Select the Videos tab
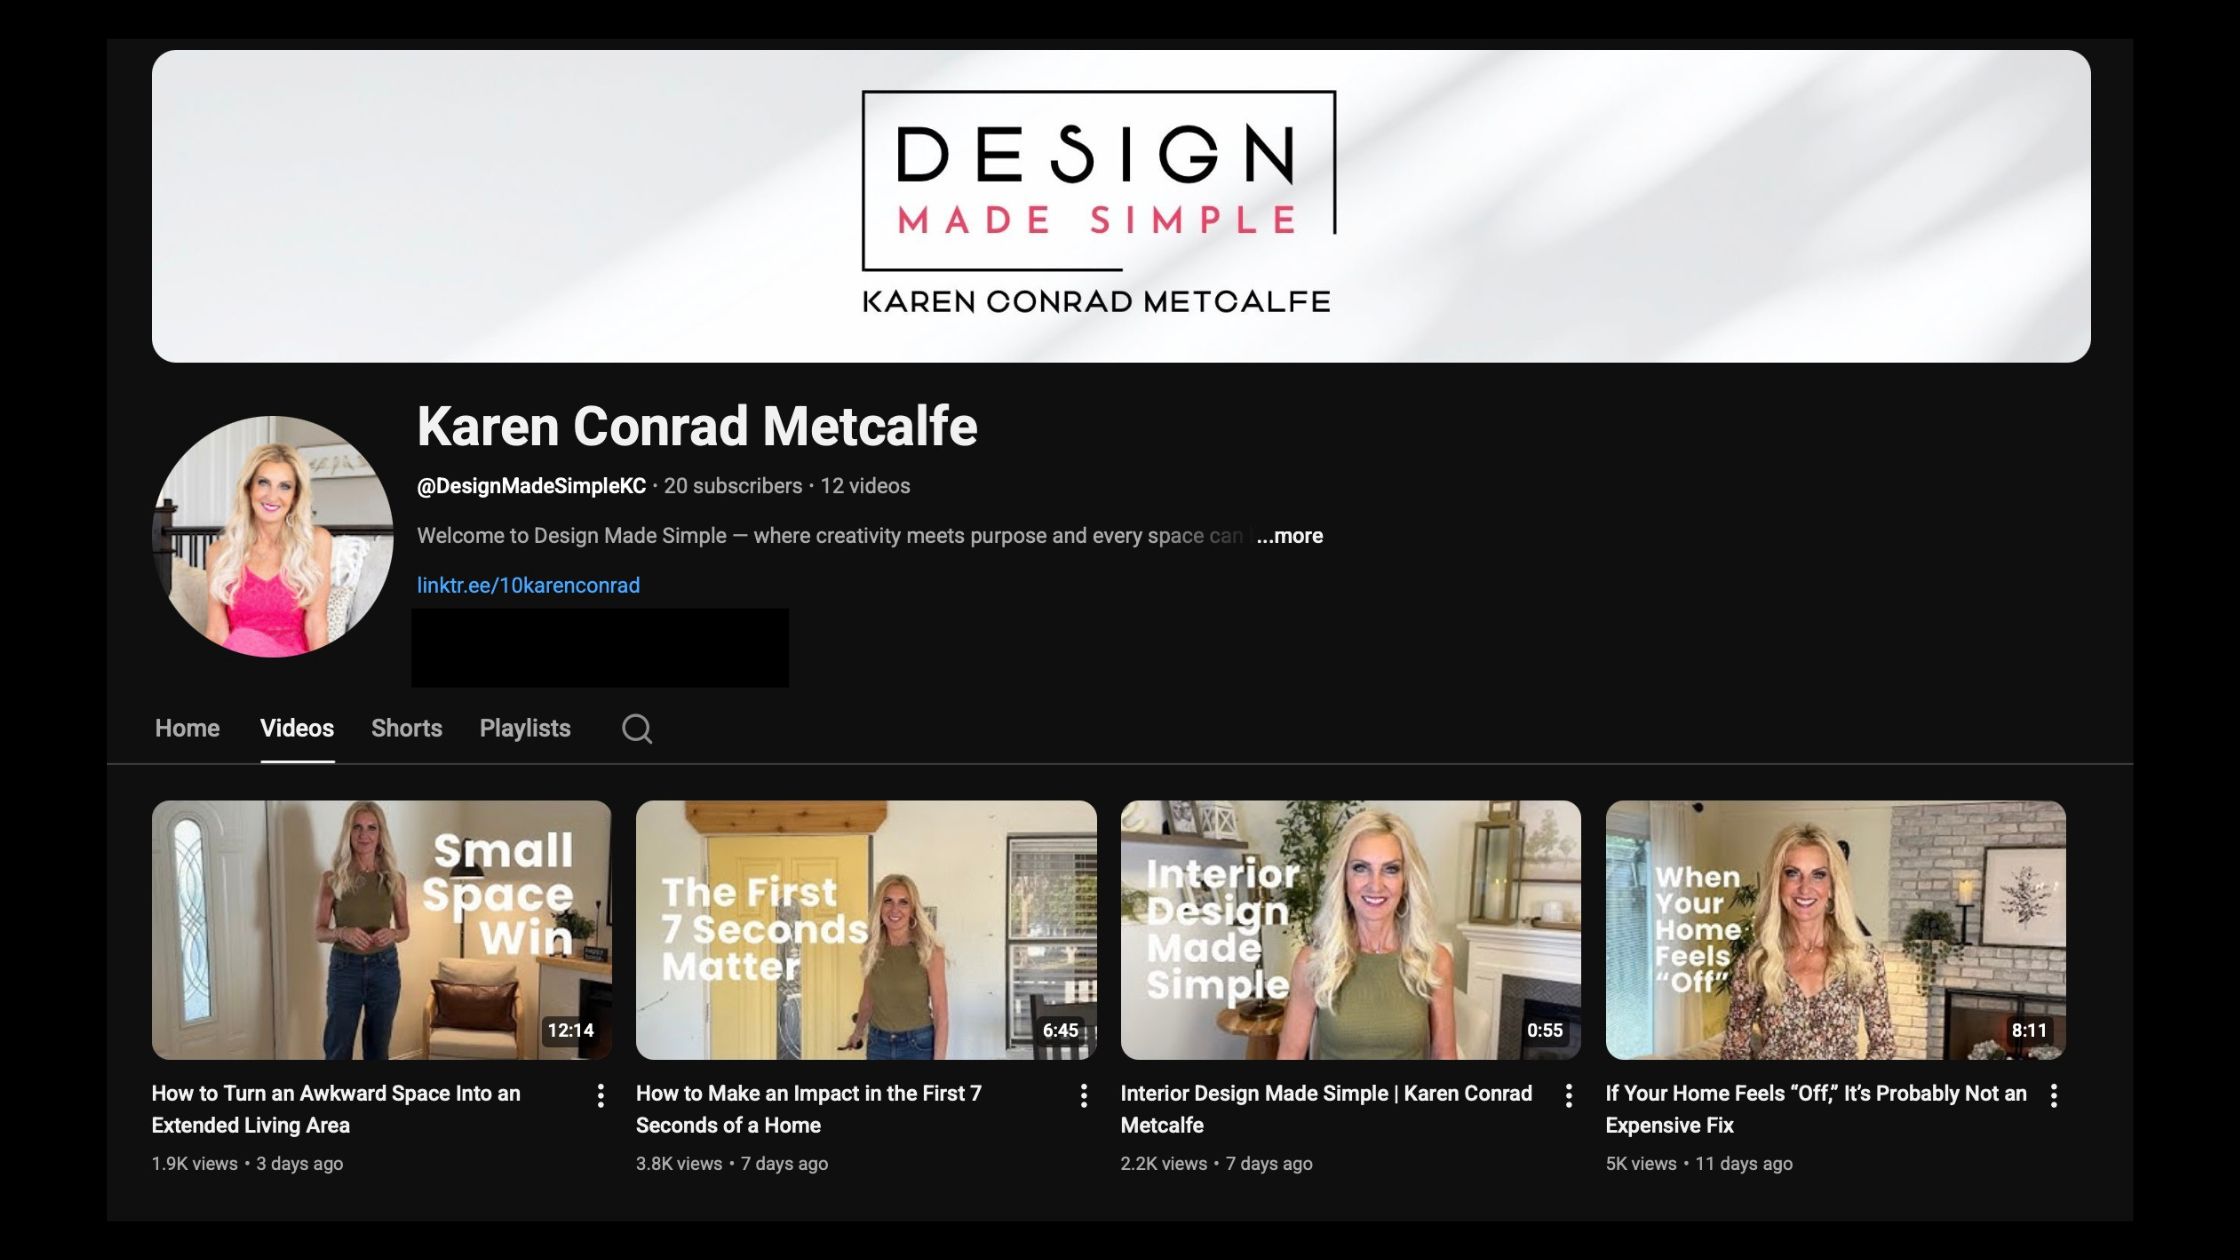The height and width of the screenshot is (1260, 2240). [297, 728]
